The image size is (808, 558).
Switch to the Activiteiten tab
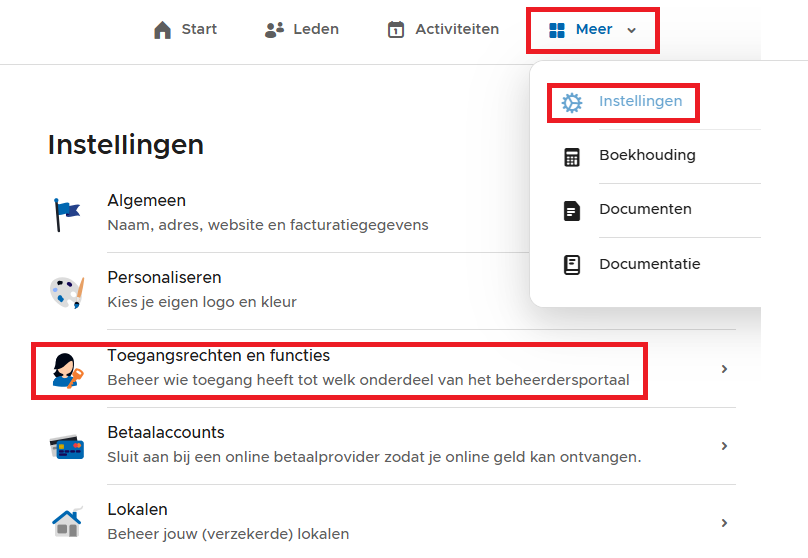click(x=456, y=30)
